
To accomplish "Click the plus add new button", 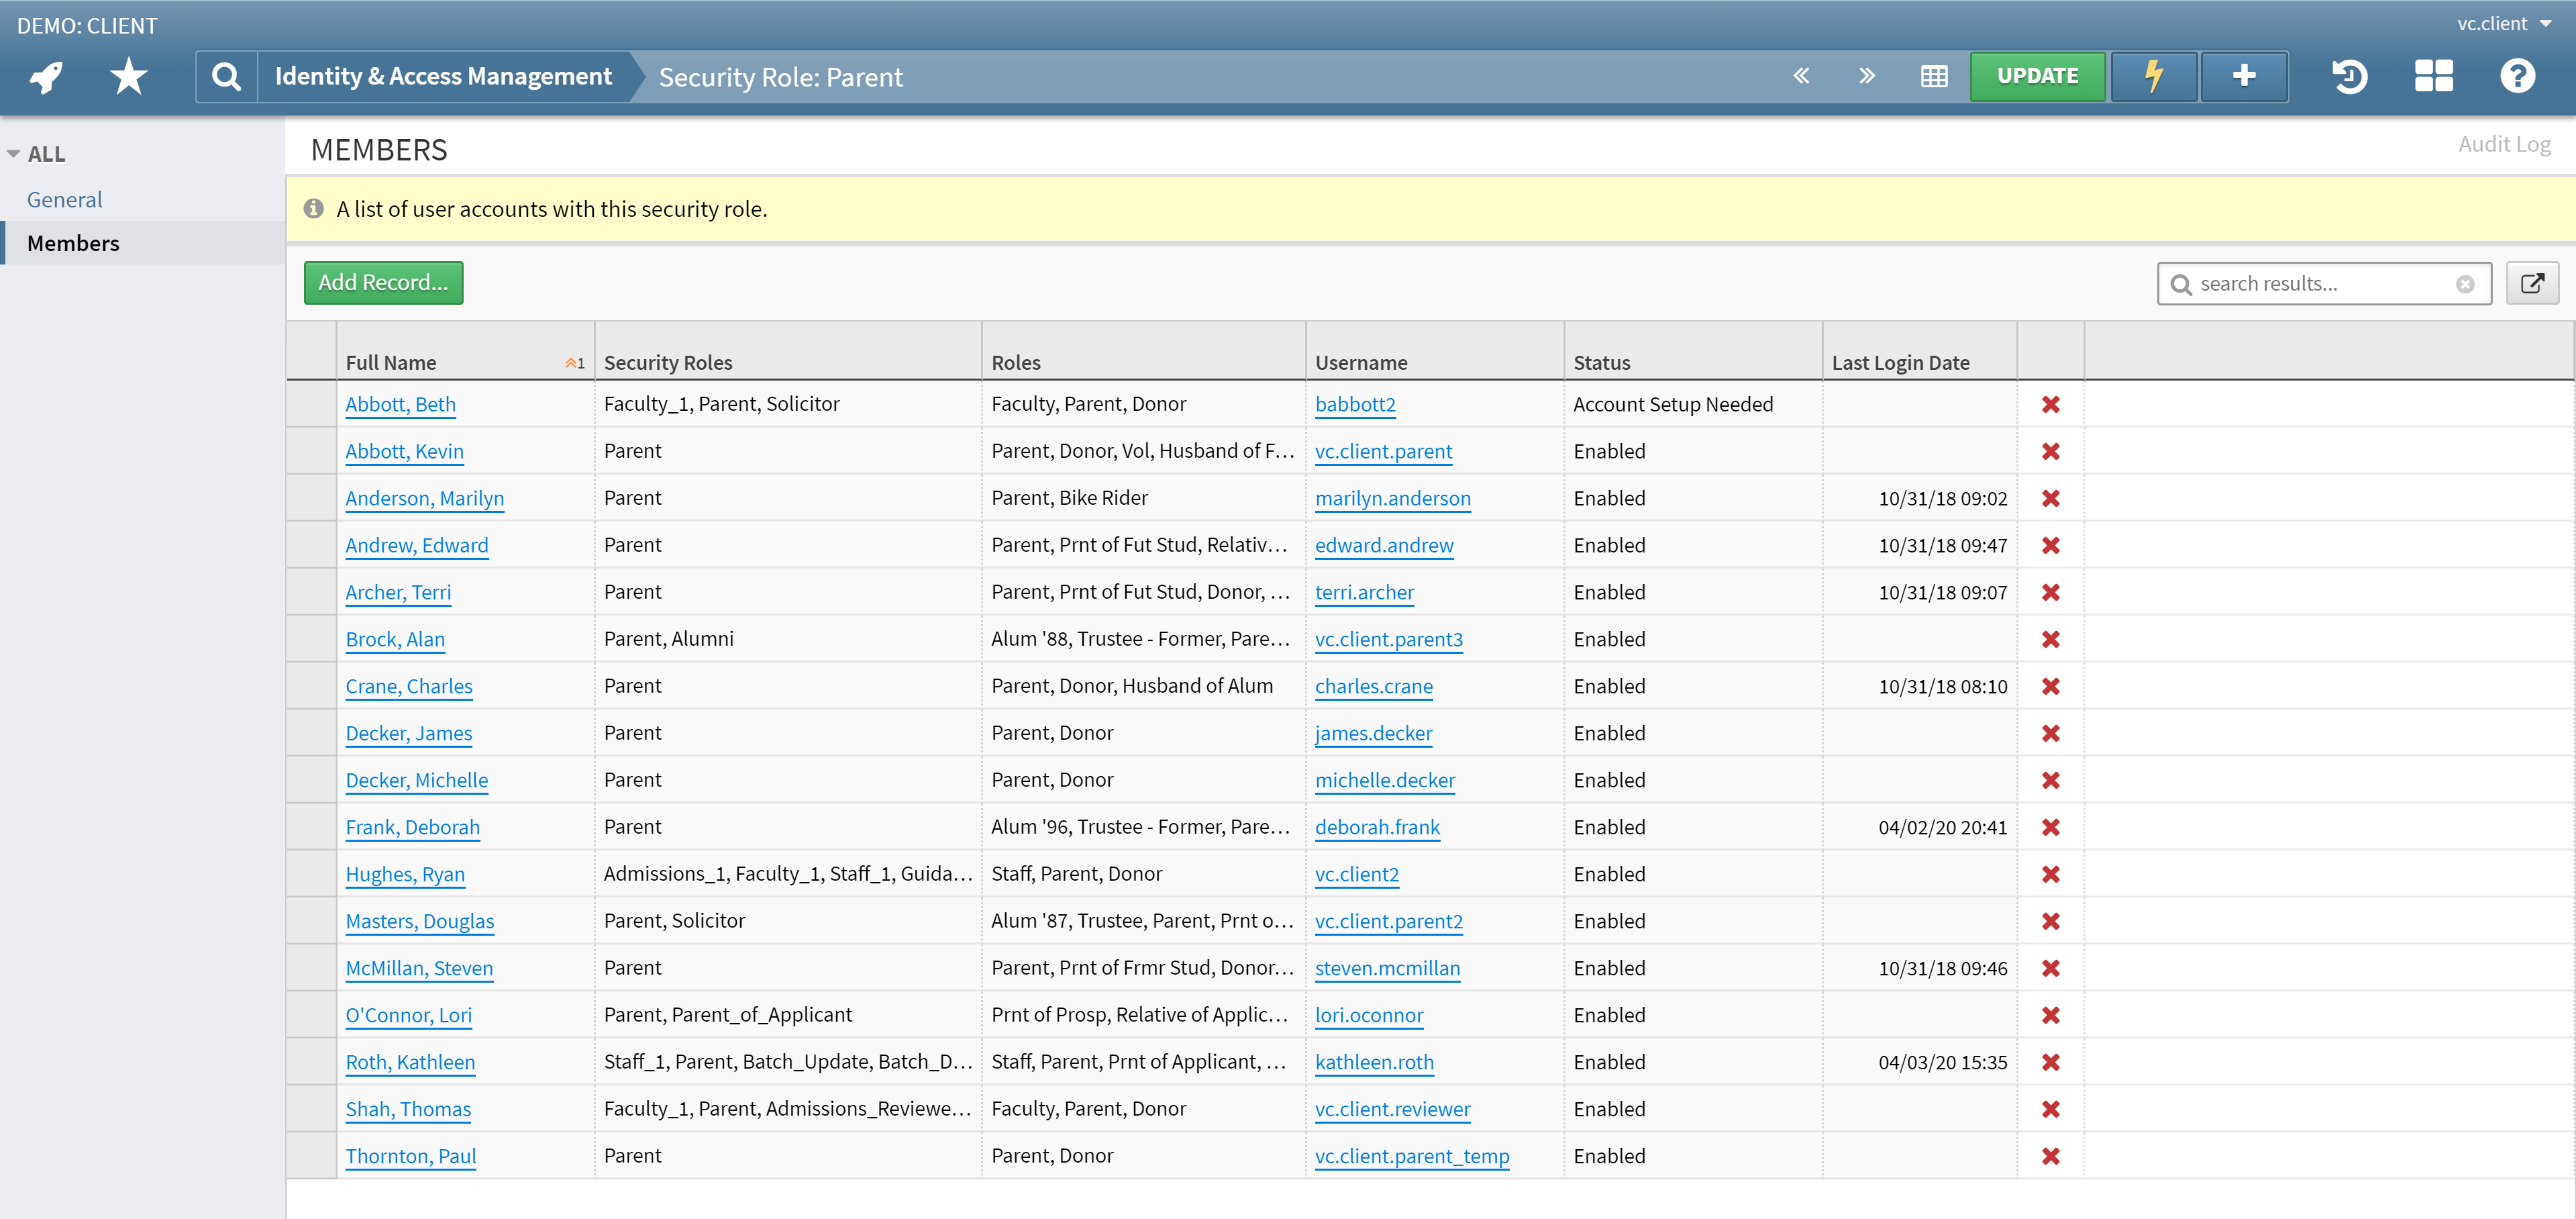I will (x=2244, y=76).
